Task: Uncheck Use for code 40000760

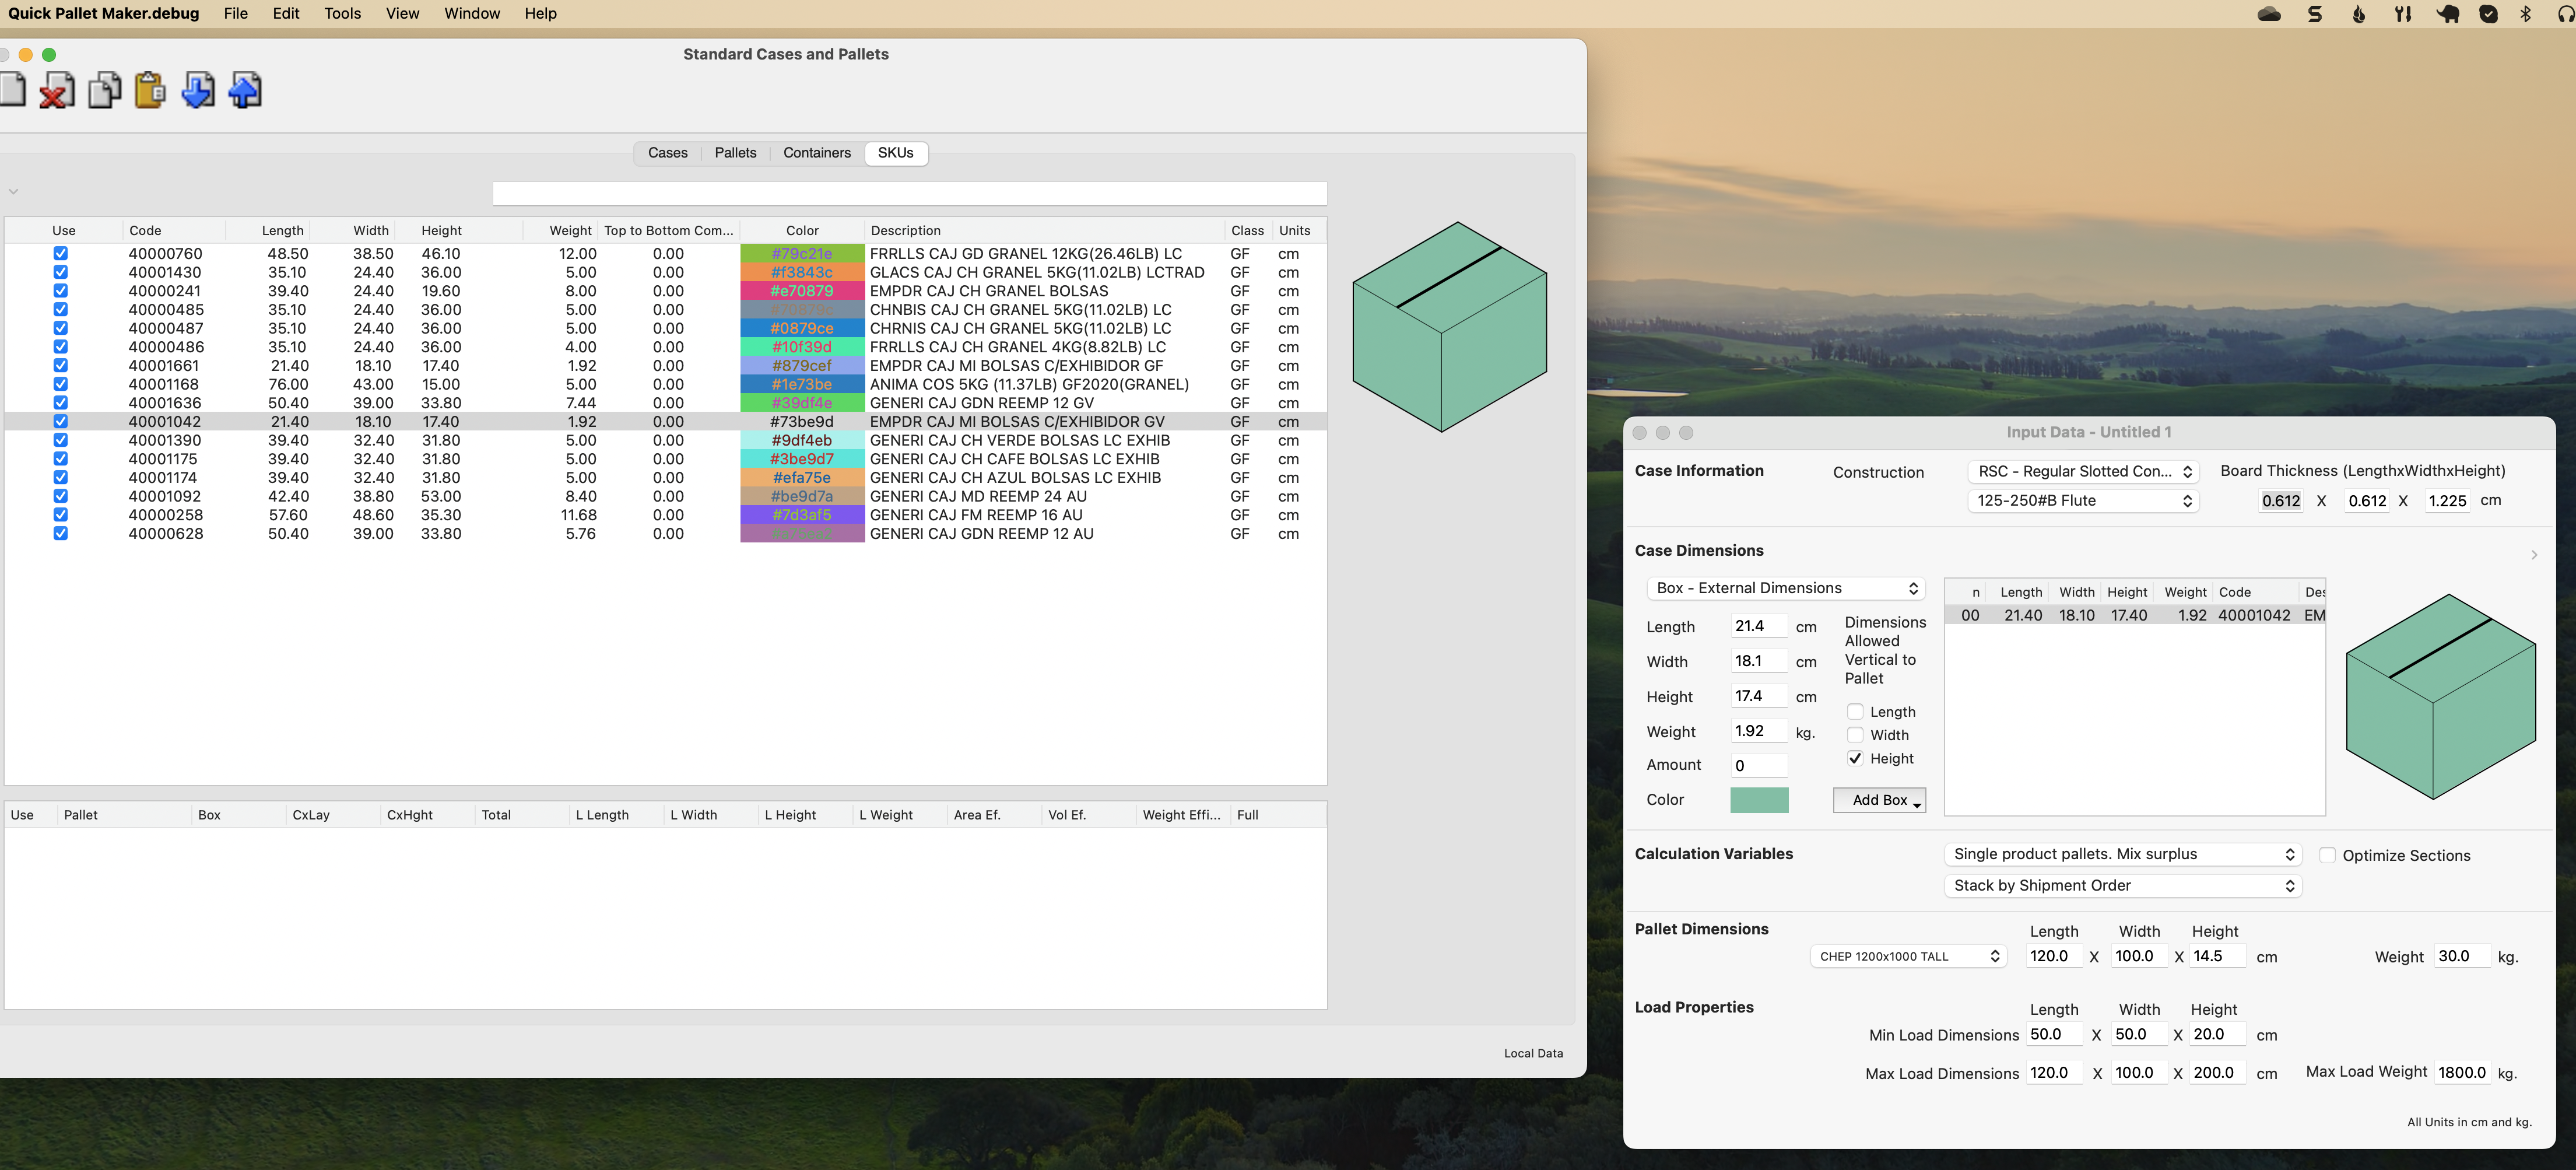Action: click(x=61, y=254)
